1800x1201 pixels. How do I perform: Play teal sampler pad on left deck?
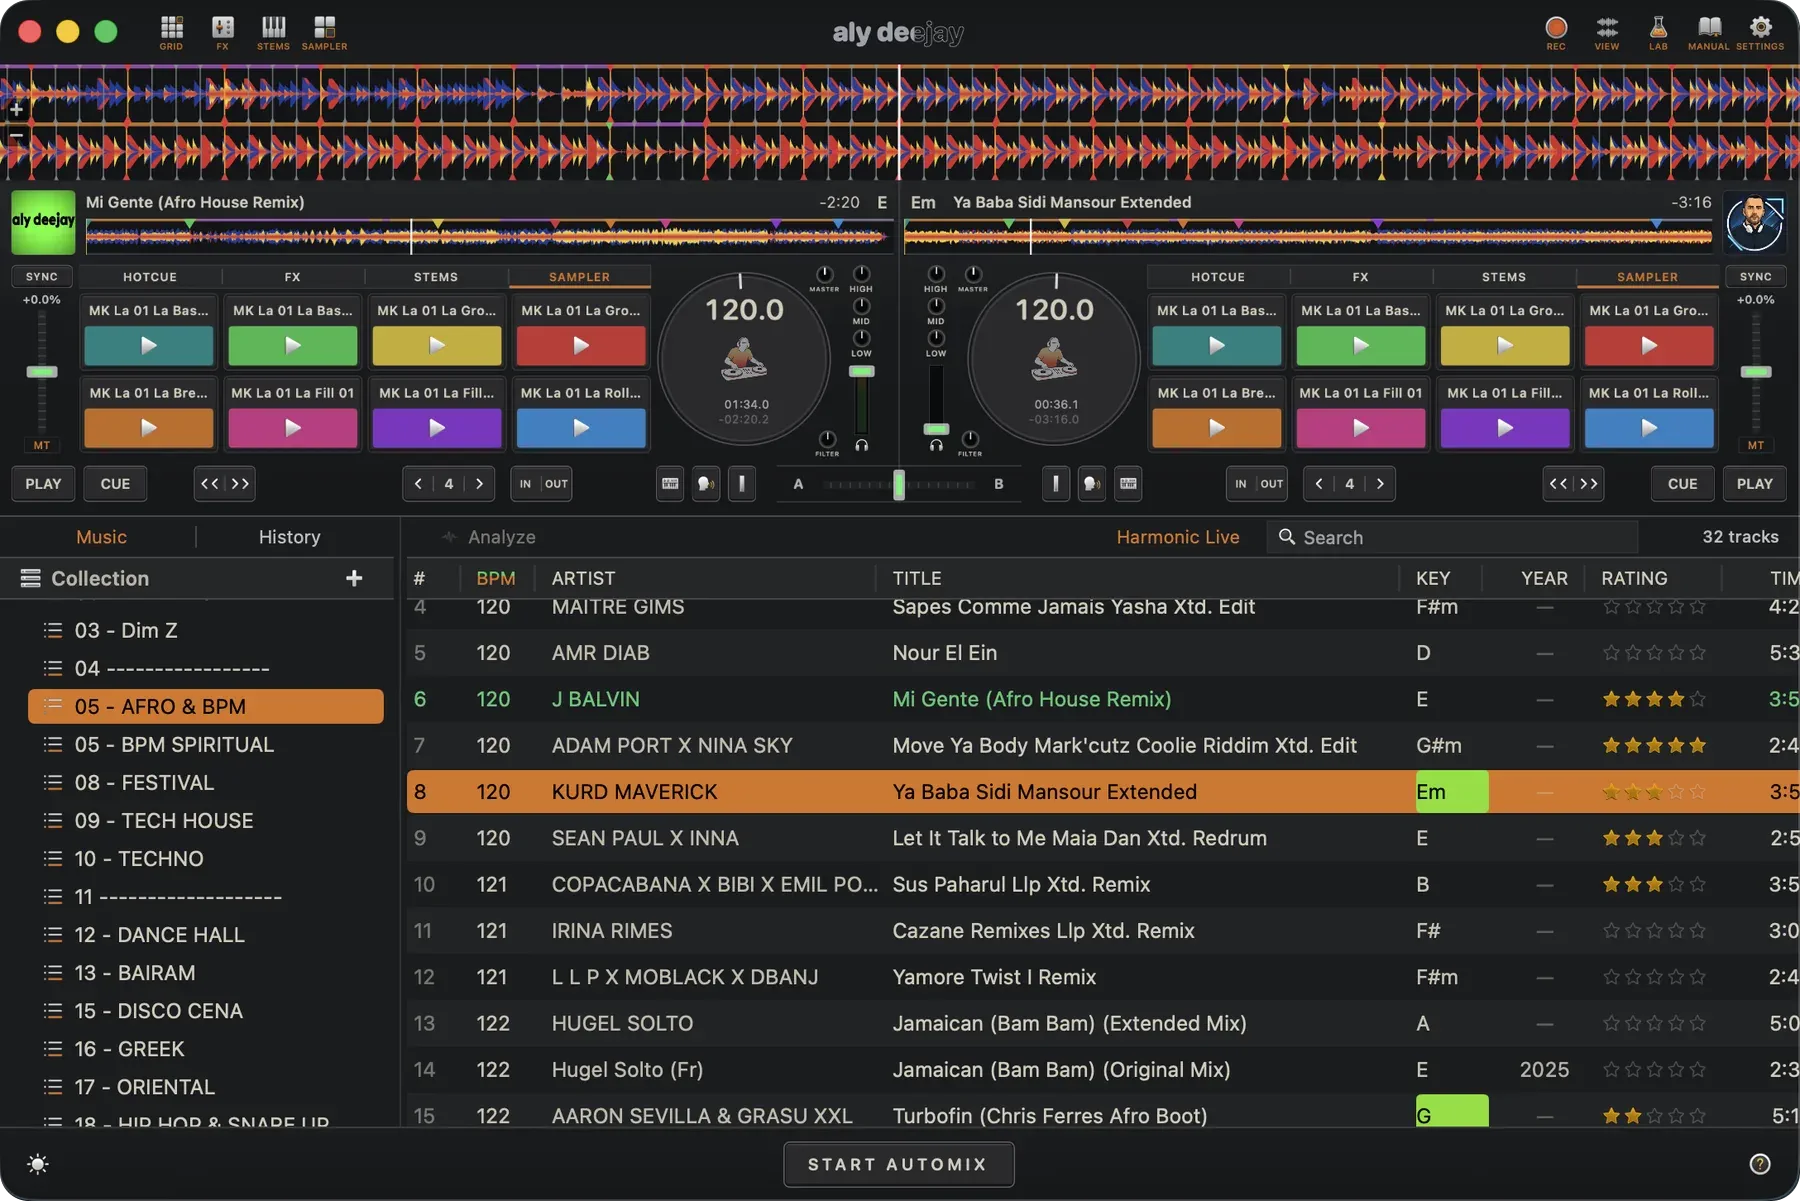pos(149,346)
